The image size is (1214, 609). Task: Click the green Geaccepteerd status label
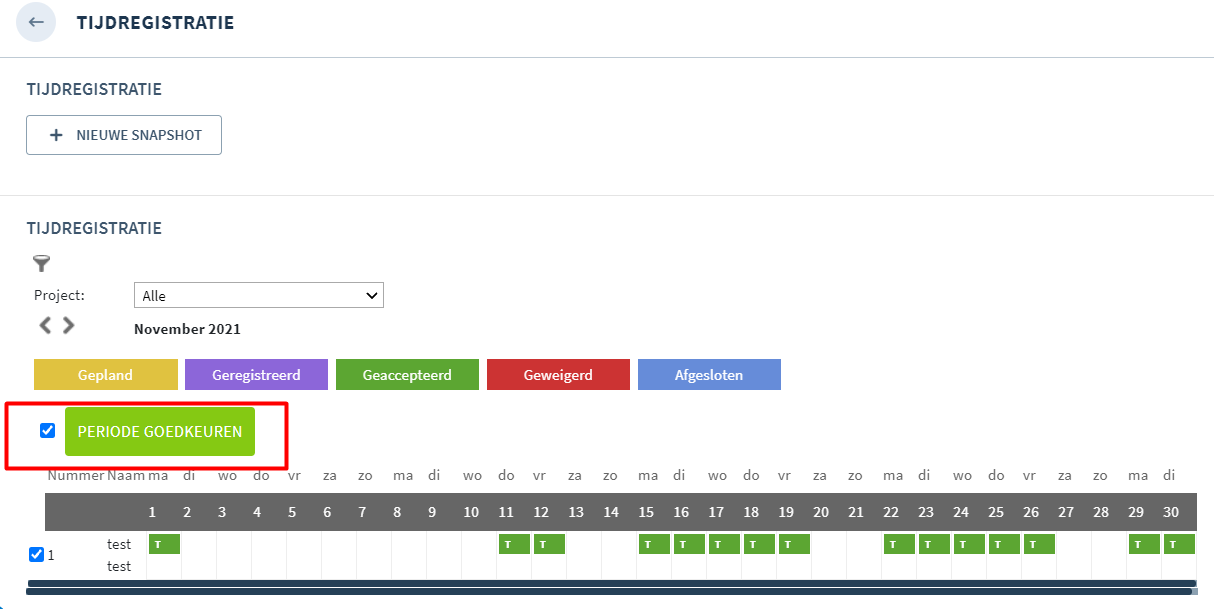point(407,375)
